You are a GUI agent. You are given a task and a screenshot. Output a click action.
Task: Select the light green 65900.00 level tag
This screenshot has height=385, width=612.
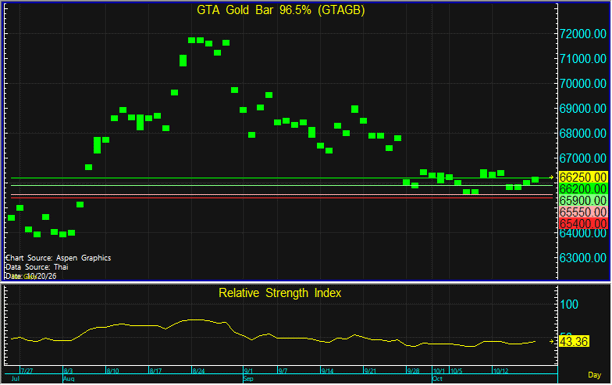pos(583,200)
